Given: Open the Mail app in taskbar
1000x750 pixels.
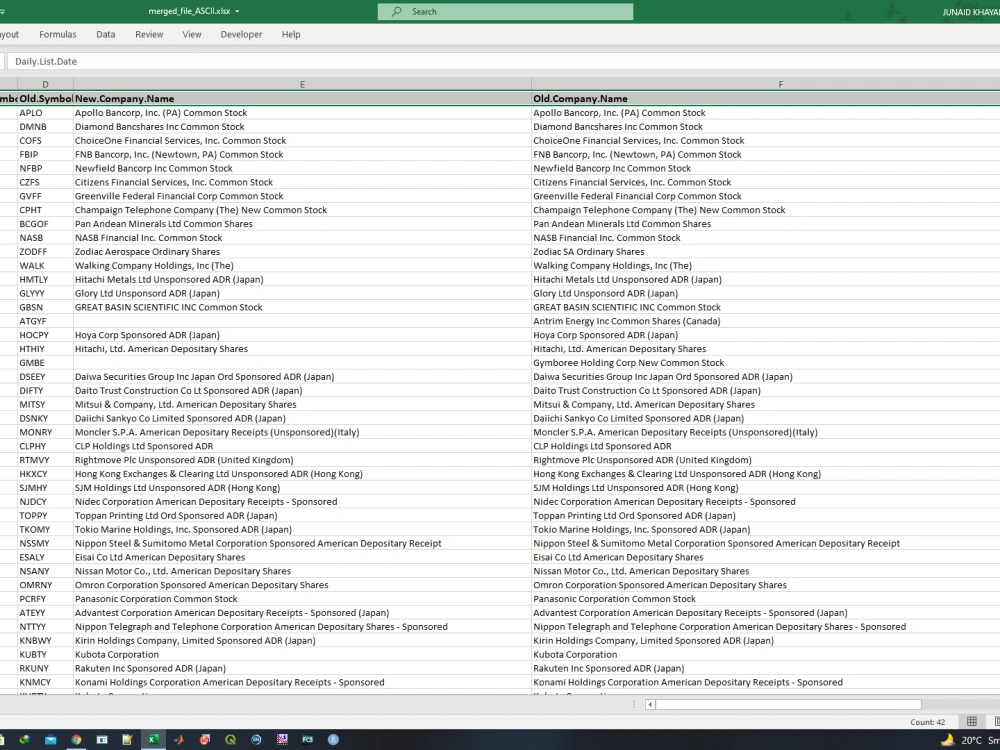Looking at the screenshot, I should [x=50, y=740].
